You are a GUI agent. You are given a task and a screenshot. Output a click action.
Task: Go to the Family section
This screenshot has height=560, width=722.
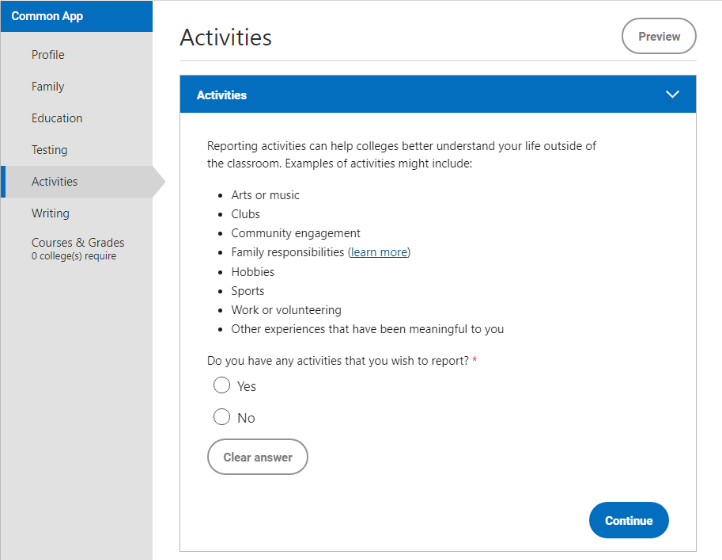(x=48, y=87)
